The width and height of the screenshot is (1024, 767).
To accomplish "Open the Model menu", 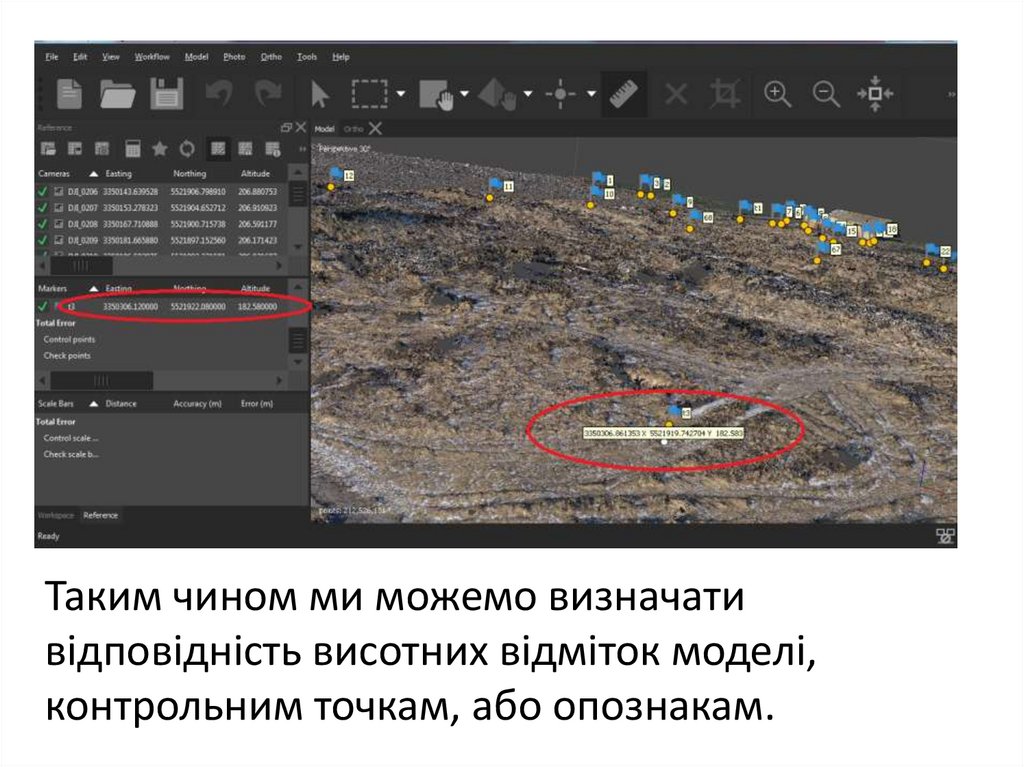I will click(196, 57).
